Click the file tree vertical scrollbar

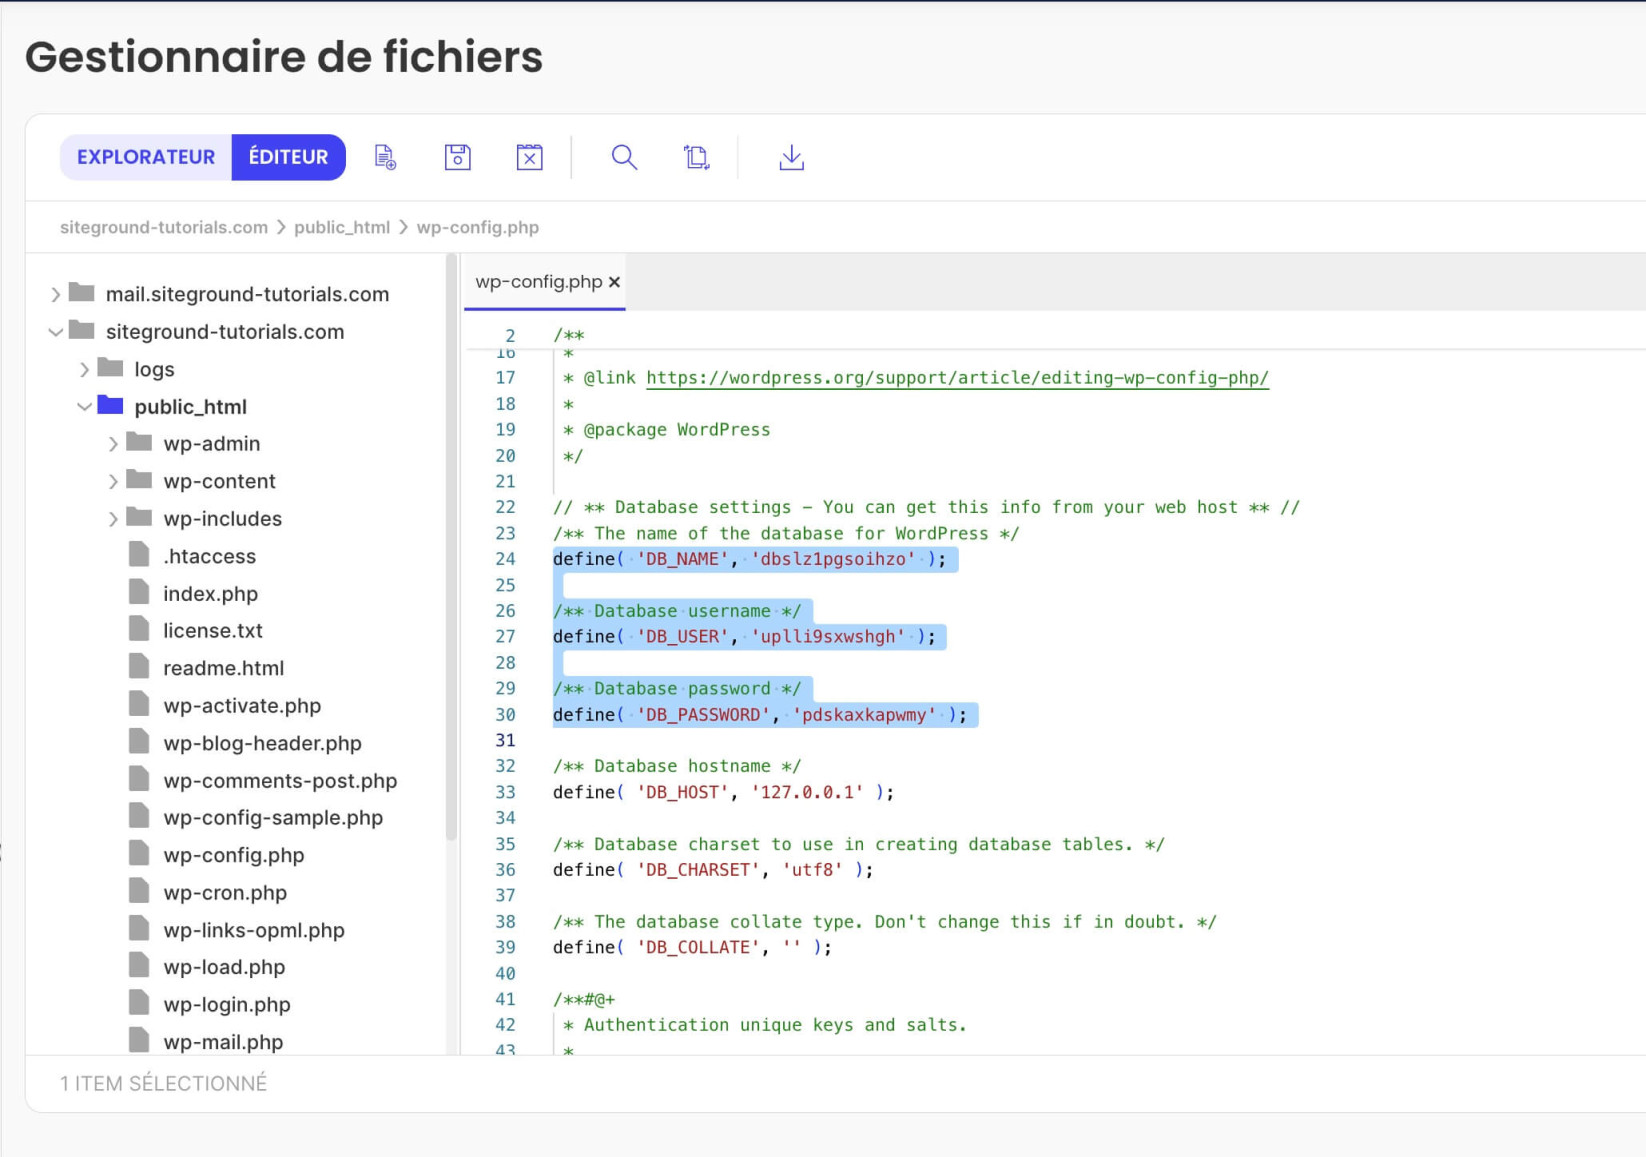451,546
